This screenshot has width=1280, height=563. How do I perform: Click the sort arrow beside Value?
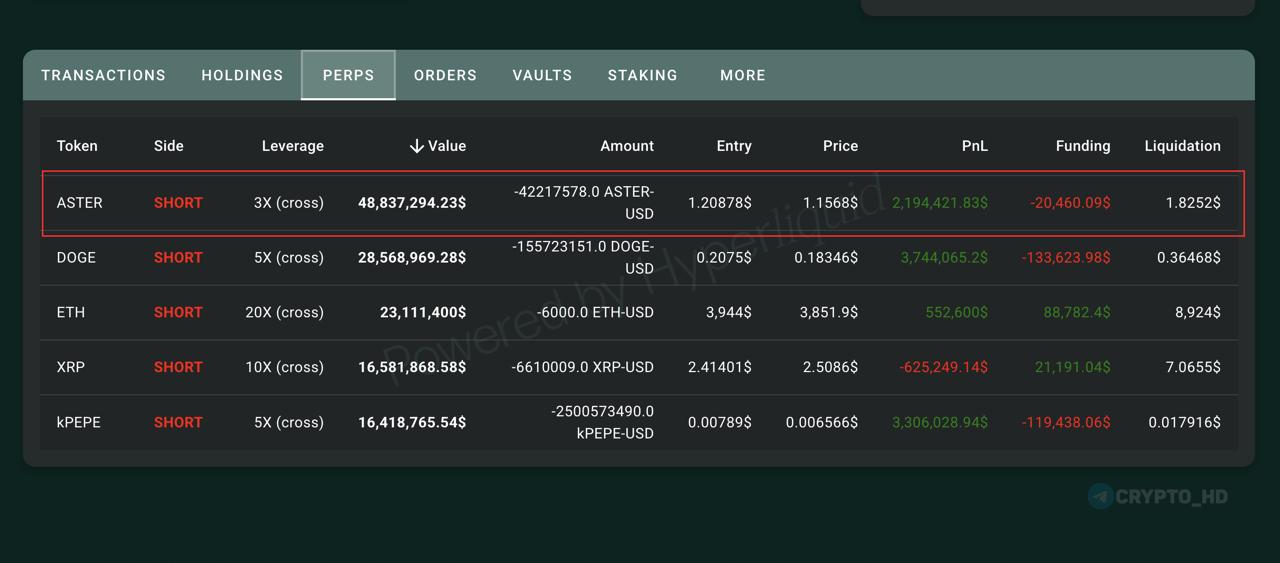coord(417,146)
